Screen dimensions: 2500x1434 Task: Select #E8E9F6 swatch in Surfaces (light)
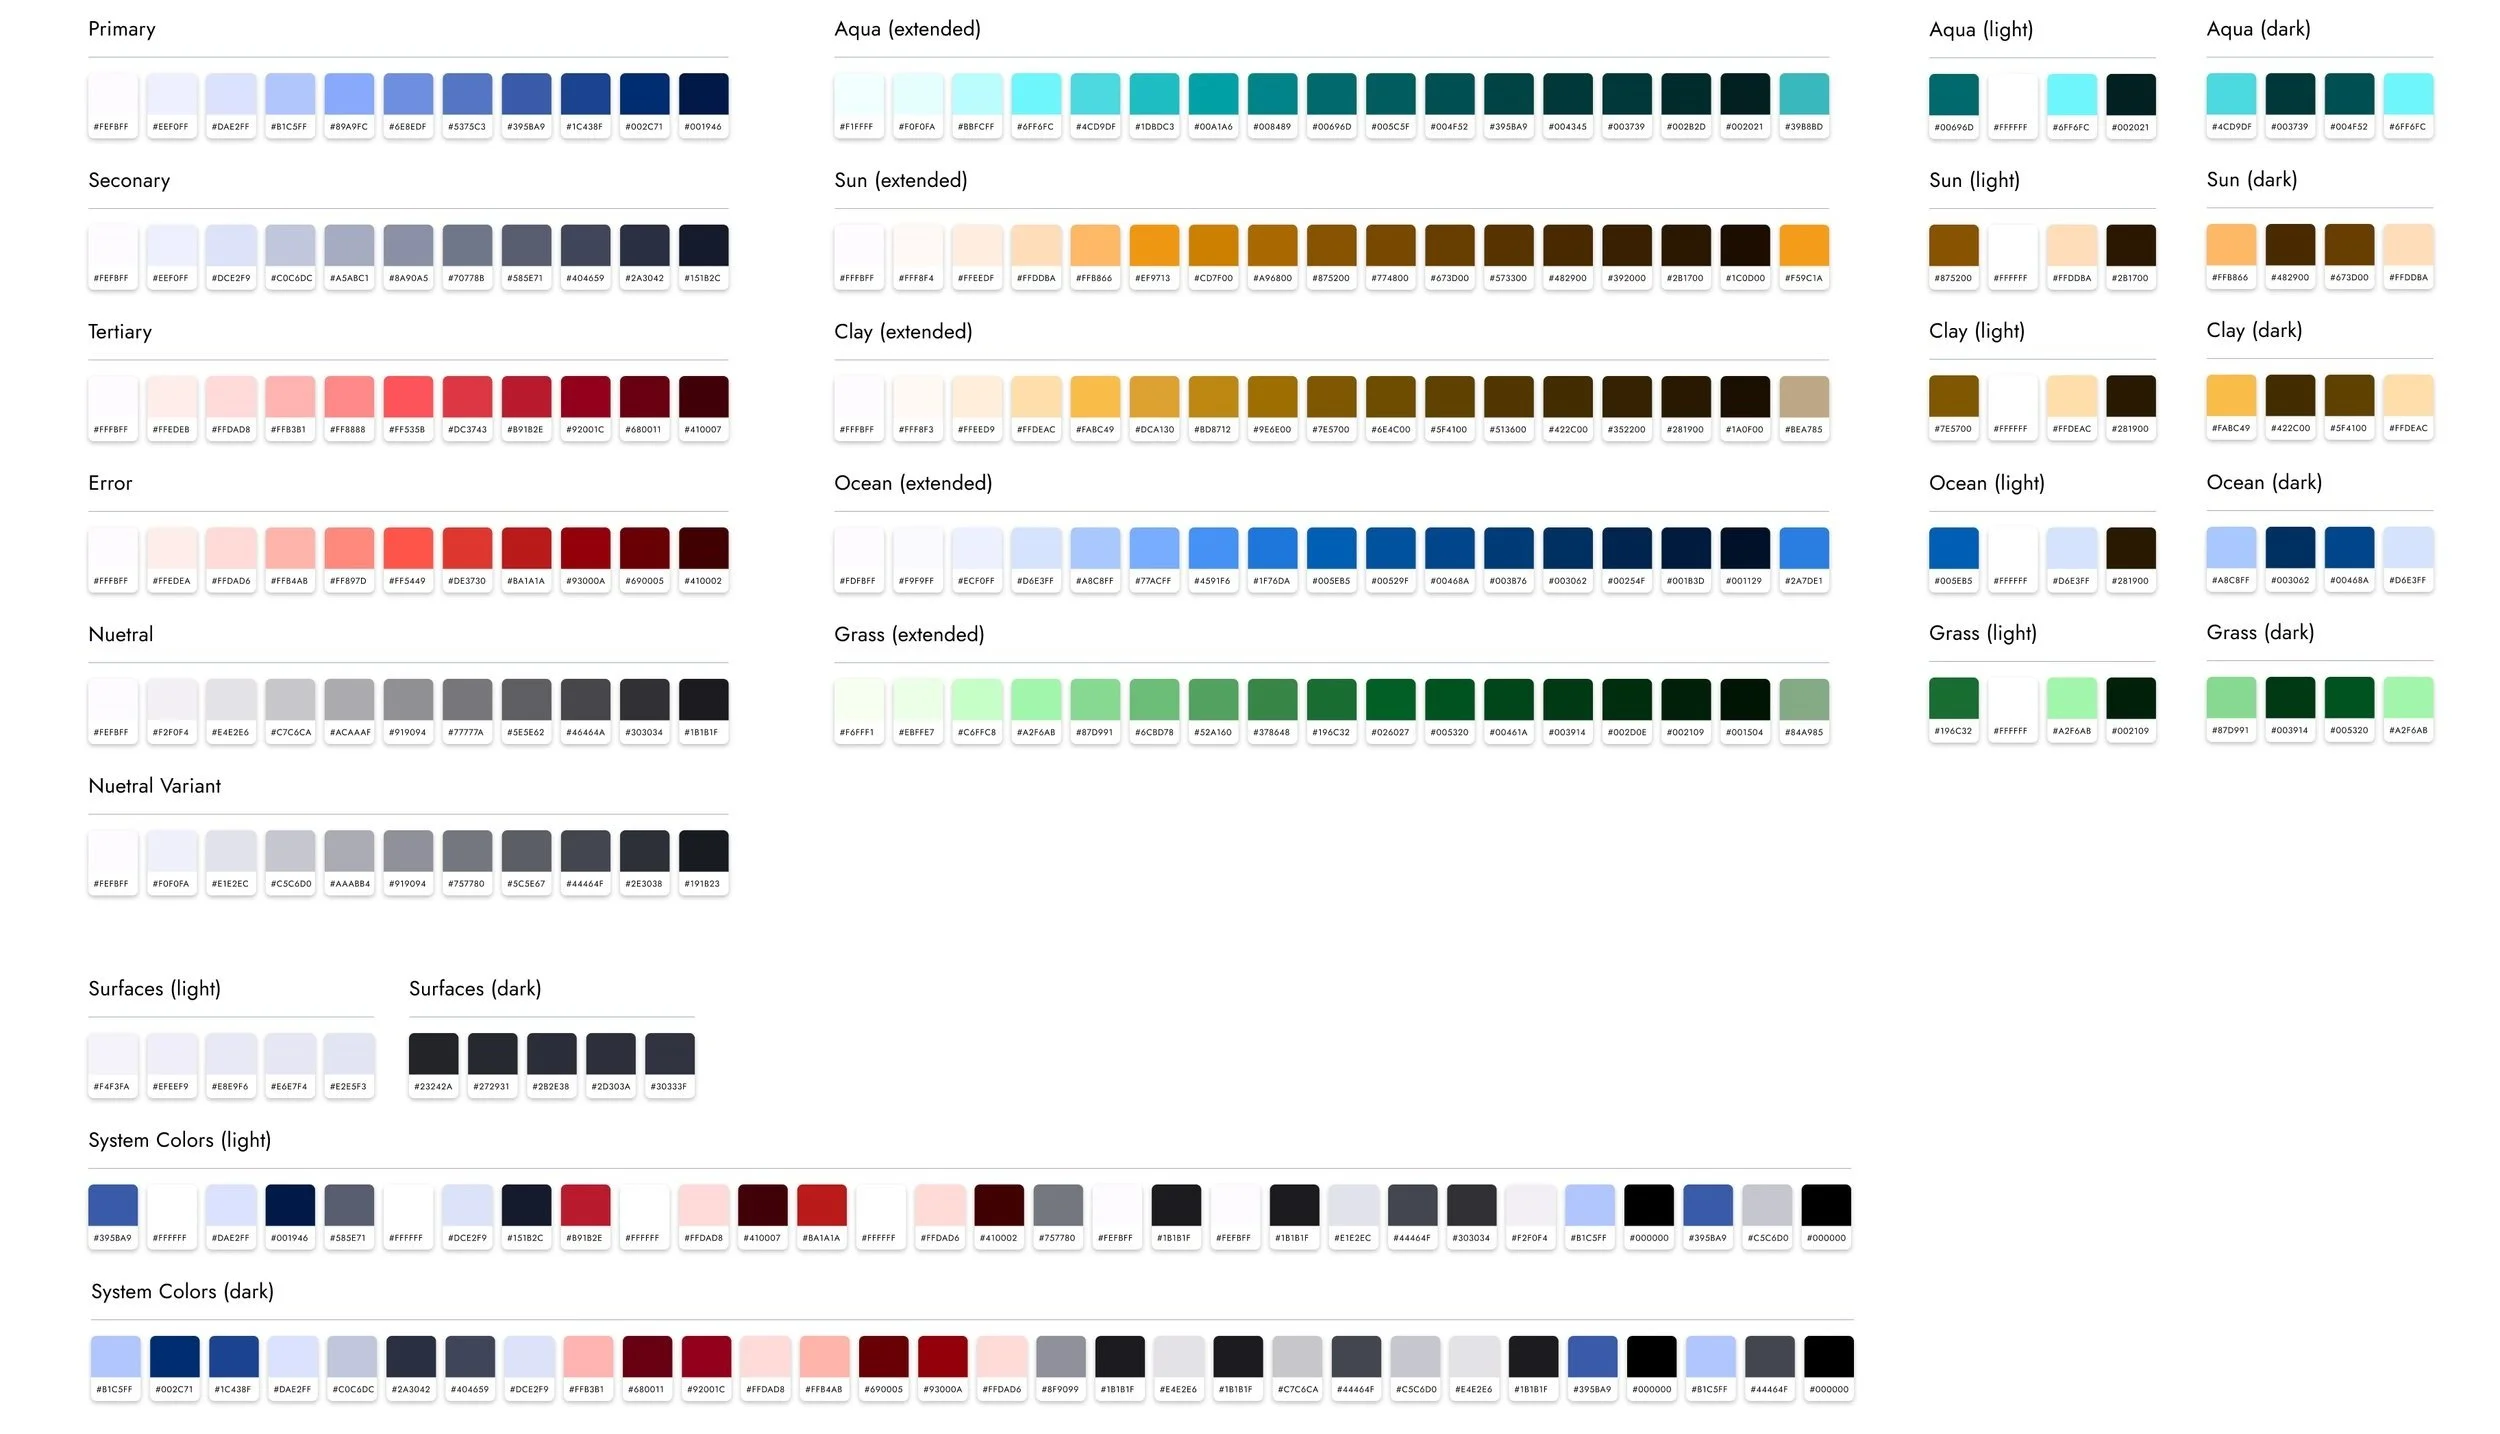pos(230,1055)
